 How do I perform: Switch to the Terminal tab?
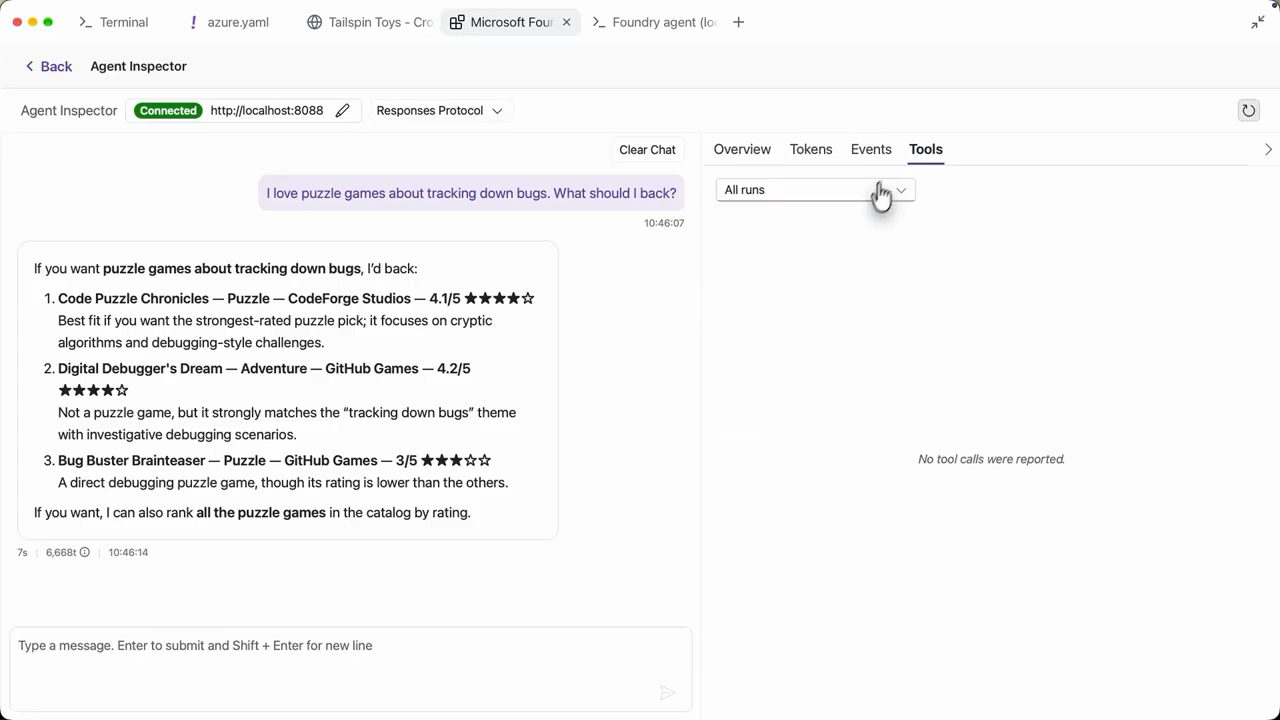(113, 22)
